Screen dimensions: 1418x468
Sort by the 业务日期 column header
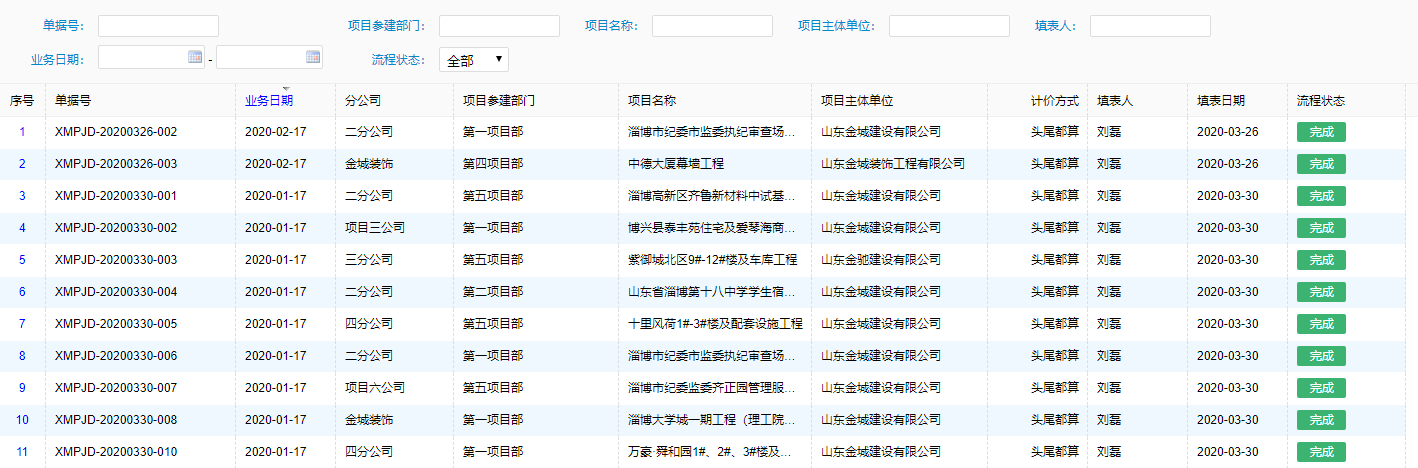[x=269, y=101]
